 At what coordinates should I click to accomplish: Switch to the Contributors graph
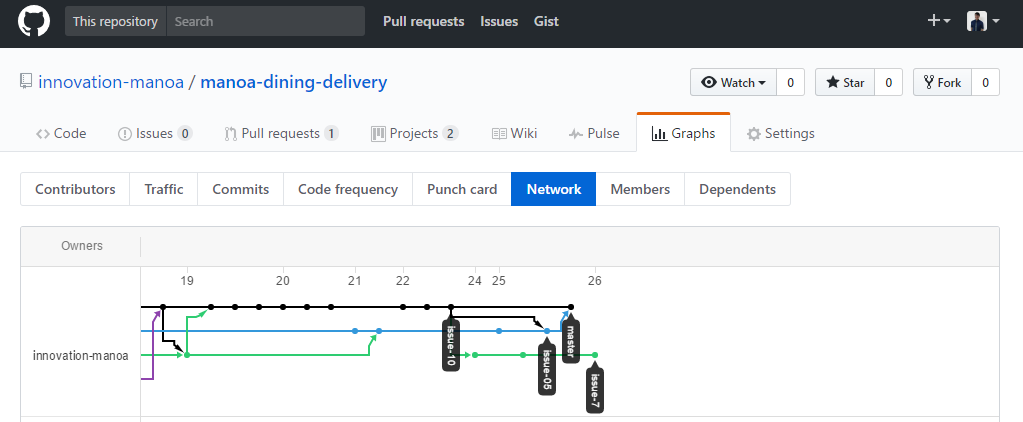pyautogui.click(x=75, y=189)
